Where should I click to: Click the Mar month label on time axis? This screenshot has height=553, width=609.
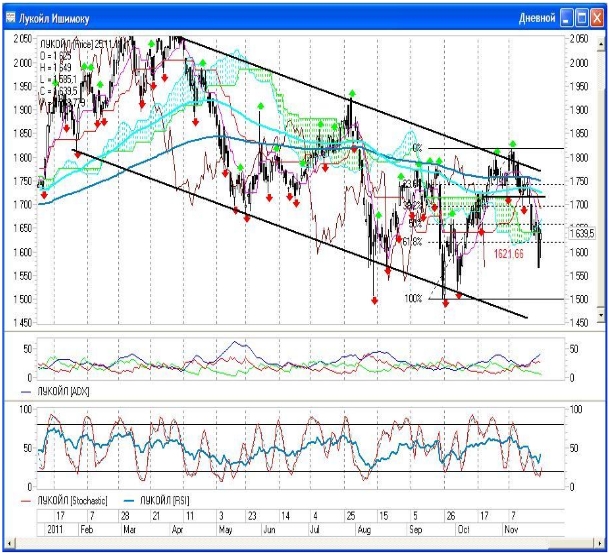tap(129, 530)
